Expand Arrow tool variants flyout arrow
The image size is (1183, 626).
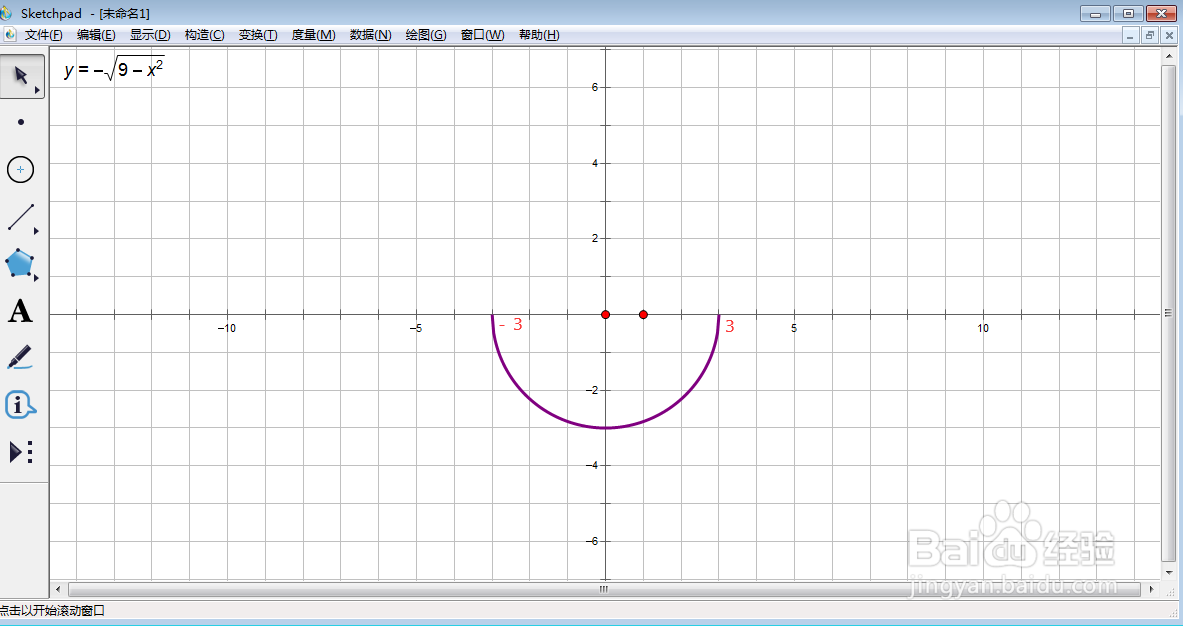[37, 90]
